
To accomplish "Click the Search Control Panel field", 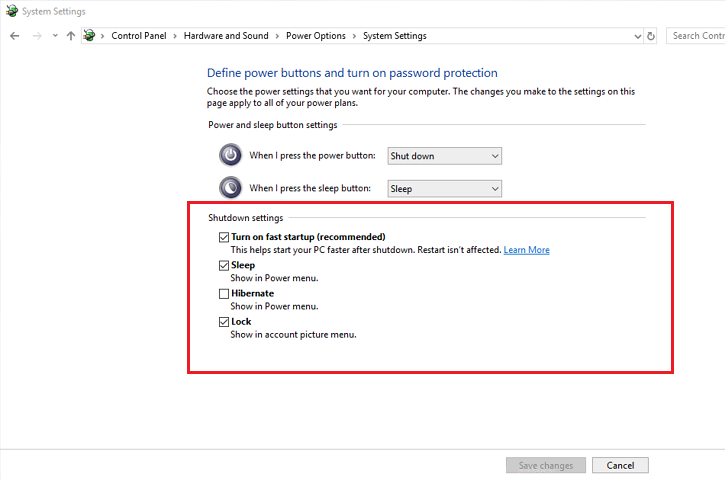I will 698,36.
